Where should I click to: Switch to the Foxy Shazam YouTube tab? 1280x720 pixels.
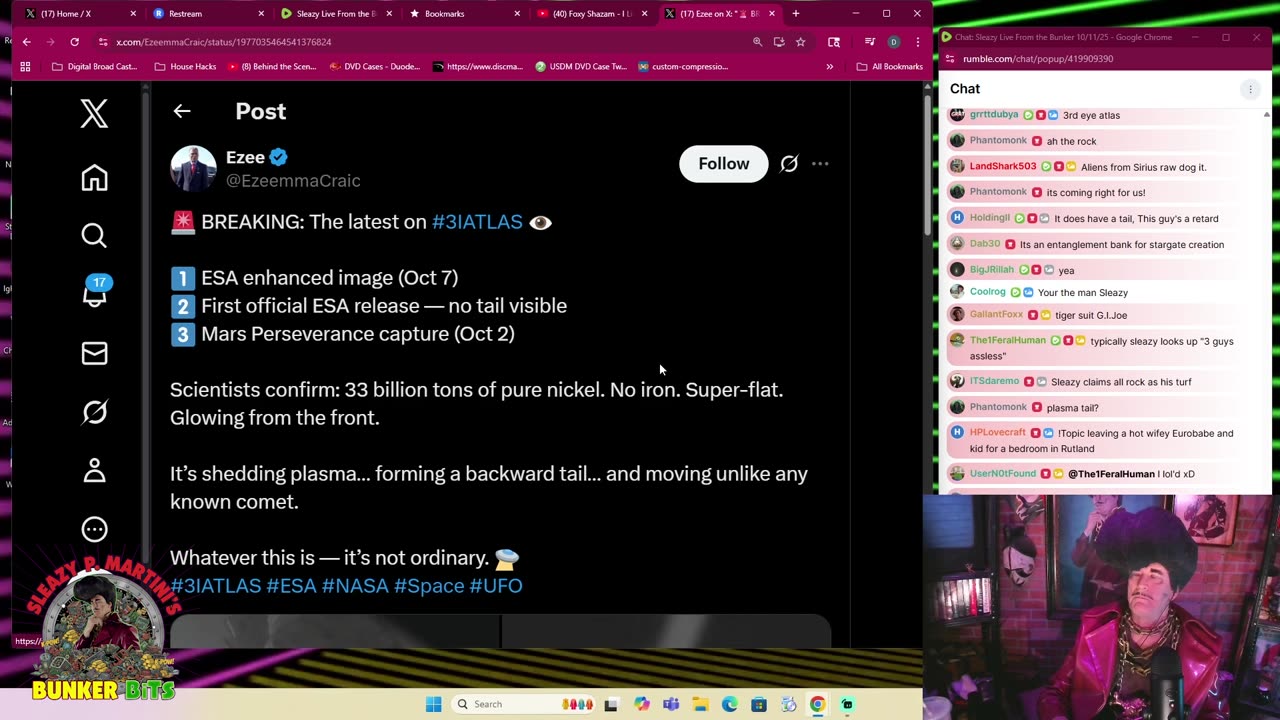(592, 14)
